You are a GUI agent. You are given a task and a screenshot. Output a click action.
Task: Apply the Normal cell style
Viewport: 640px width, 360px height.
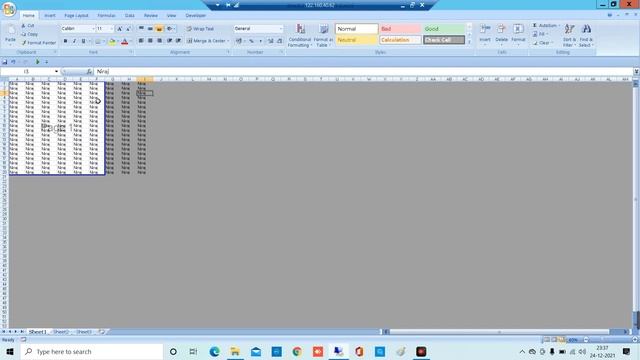point(356,29)
